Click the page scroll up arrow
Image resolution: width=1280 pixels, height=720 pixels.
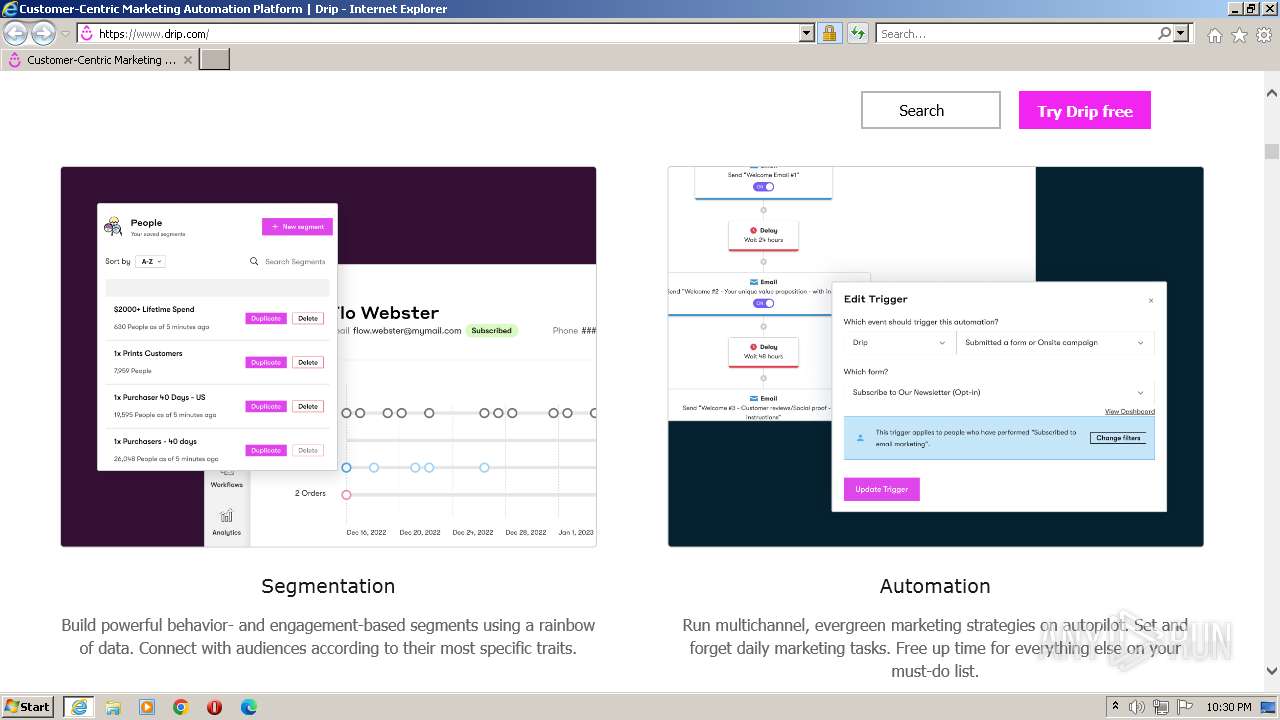[x=1272, y=93]
